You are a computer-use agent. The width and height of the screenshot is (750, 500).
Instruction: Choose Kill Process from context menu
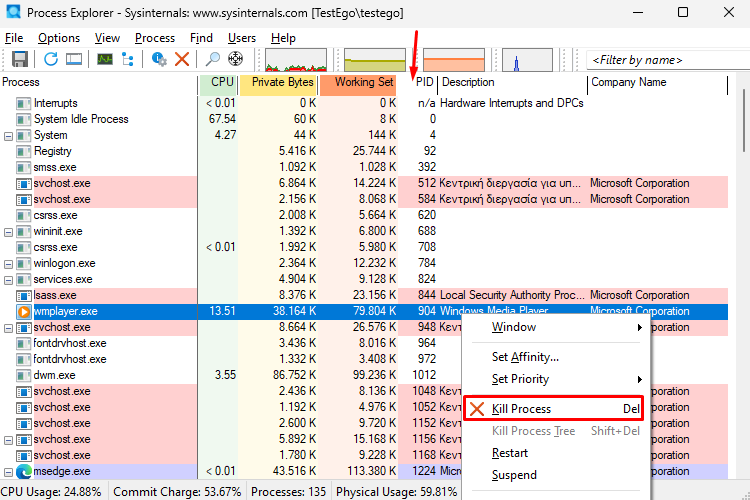553,409
